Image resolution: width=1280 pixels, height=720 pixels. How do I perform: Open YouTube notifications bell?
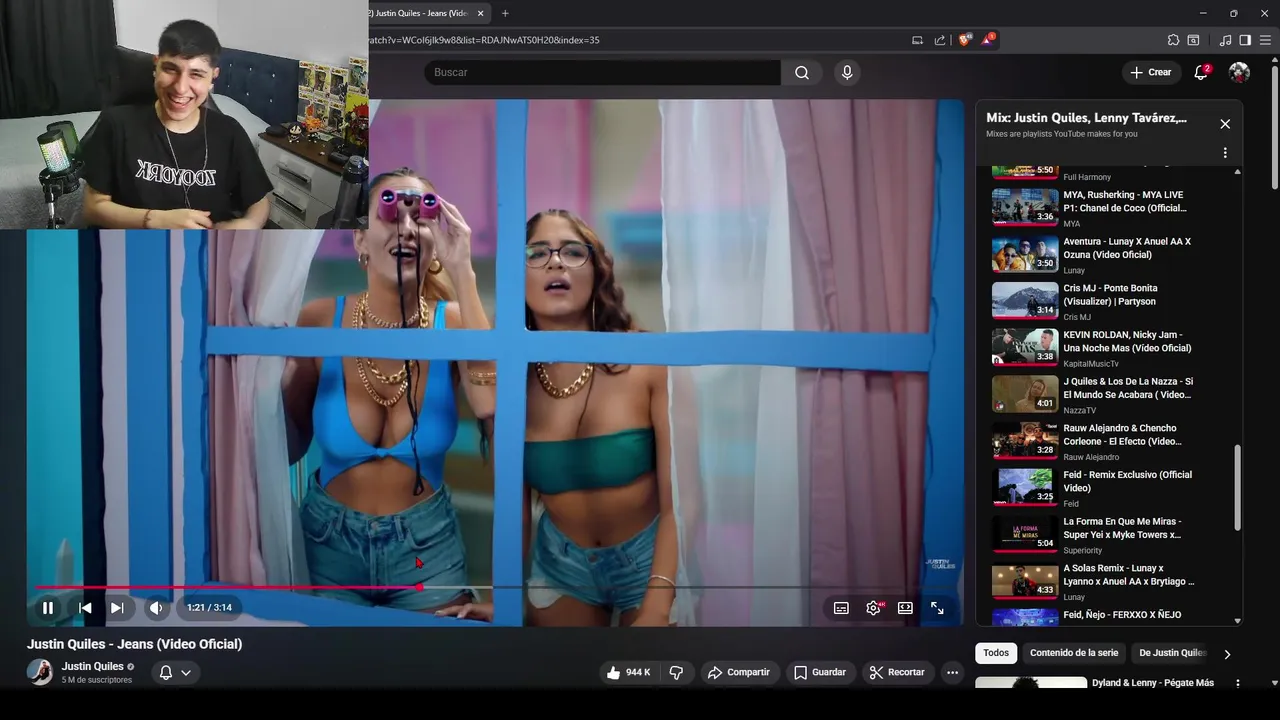coord(1202,72)
